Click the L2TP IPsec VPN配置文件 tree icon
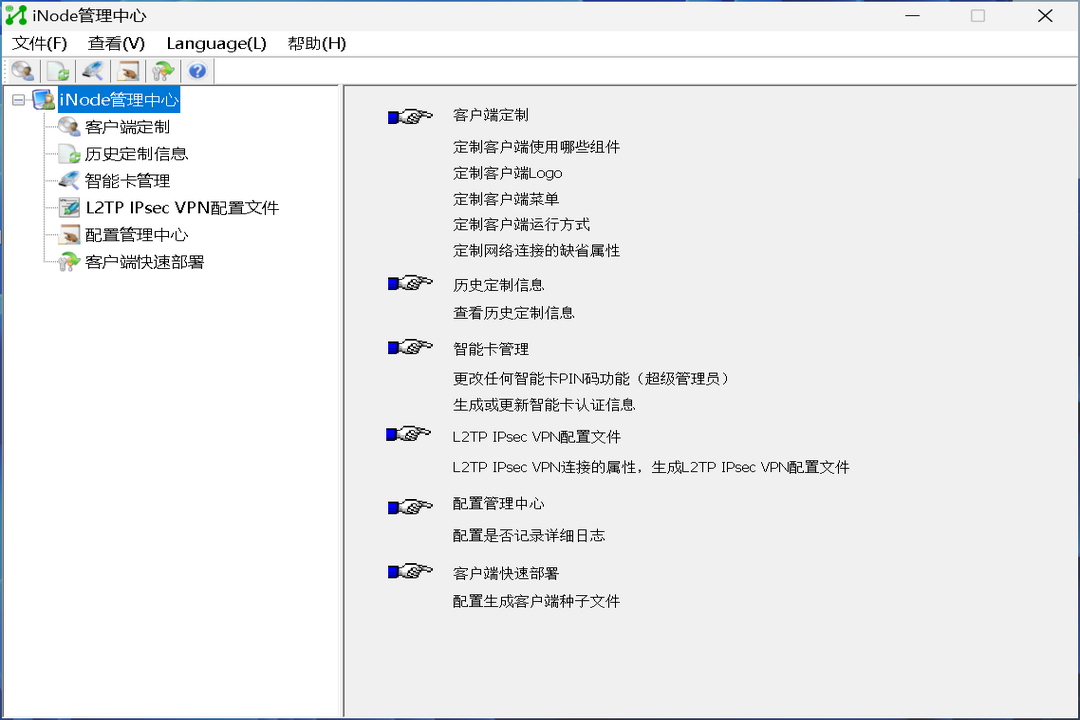Image resolution: width=1080 pixels, height=720 pixels. tap(66, 208)
